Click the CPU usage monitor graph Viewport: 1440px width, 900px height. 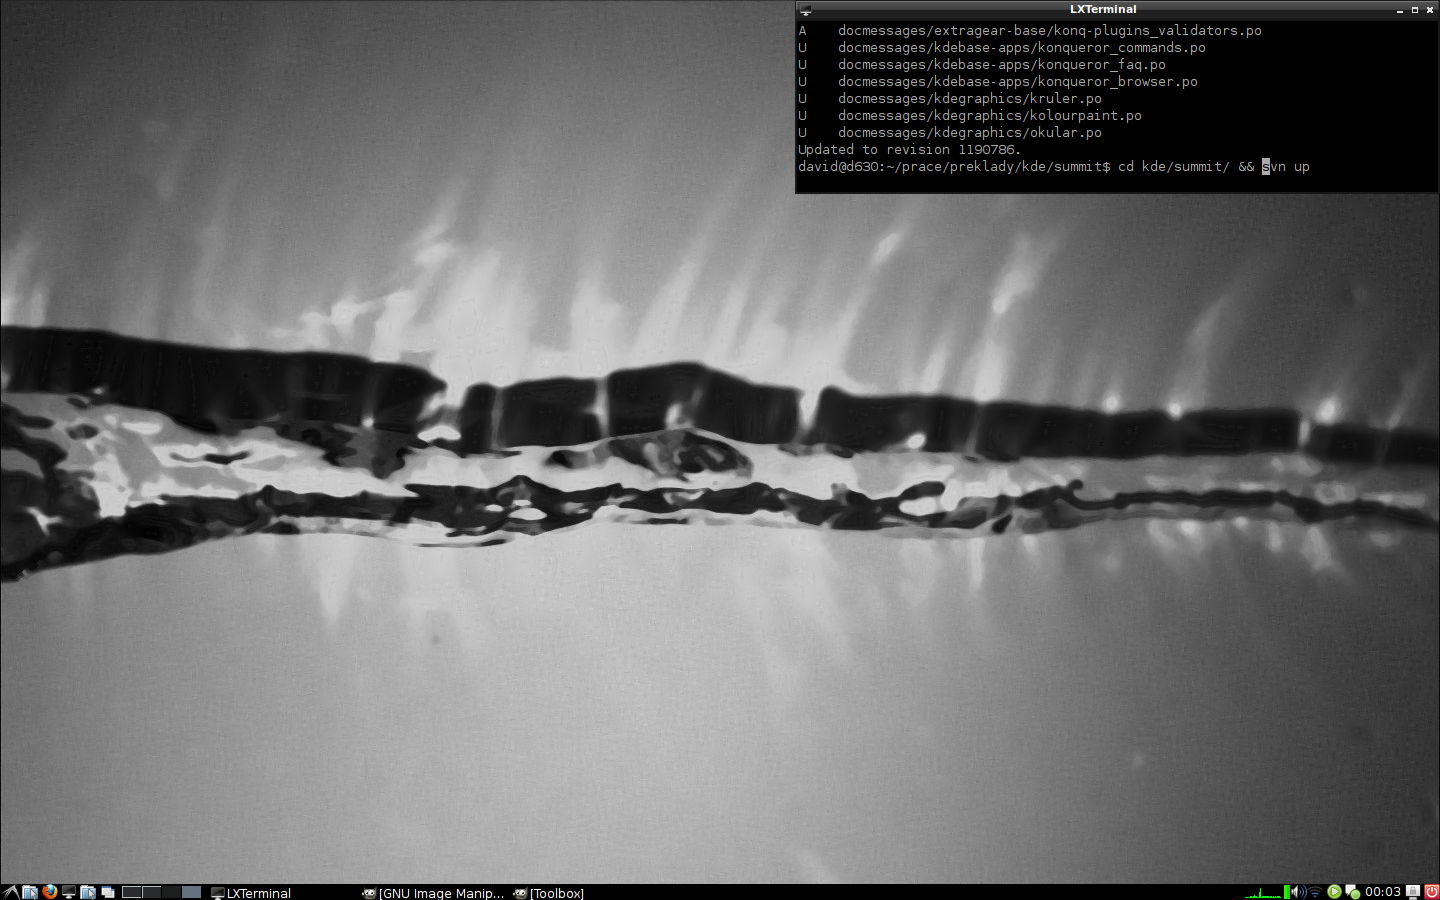tap(1263, 892)
